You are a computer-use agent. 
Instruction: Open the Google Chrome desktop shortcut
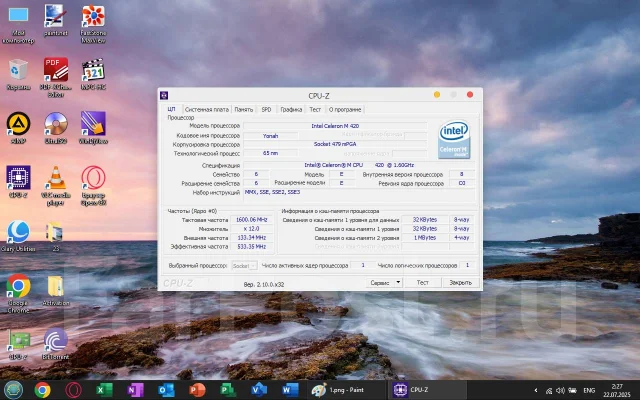tap(18, 293)
